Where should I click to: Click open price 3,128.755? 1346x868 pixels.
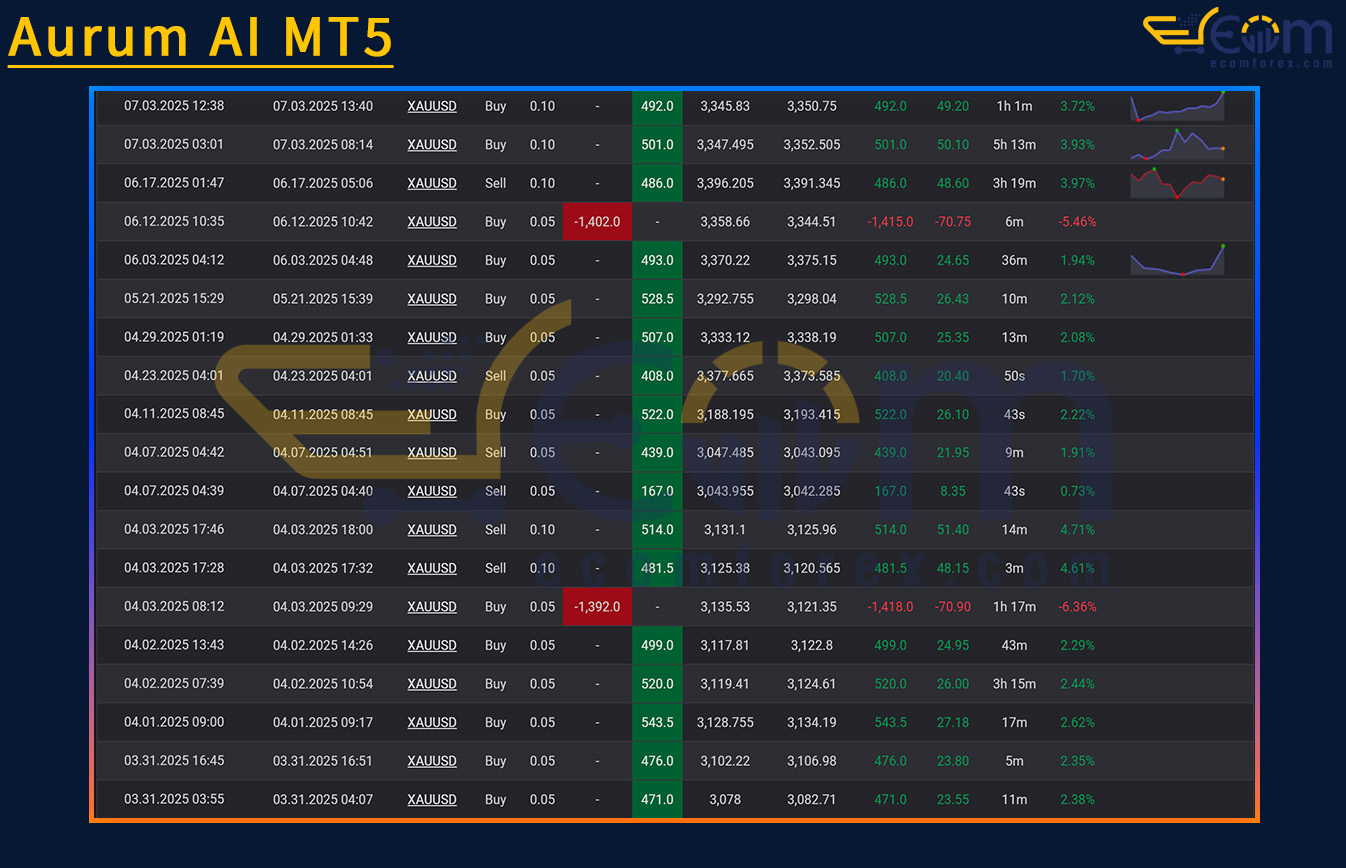[727, 722]
